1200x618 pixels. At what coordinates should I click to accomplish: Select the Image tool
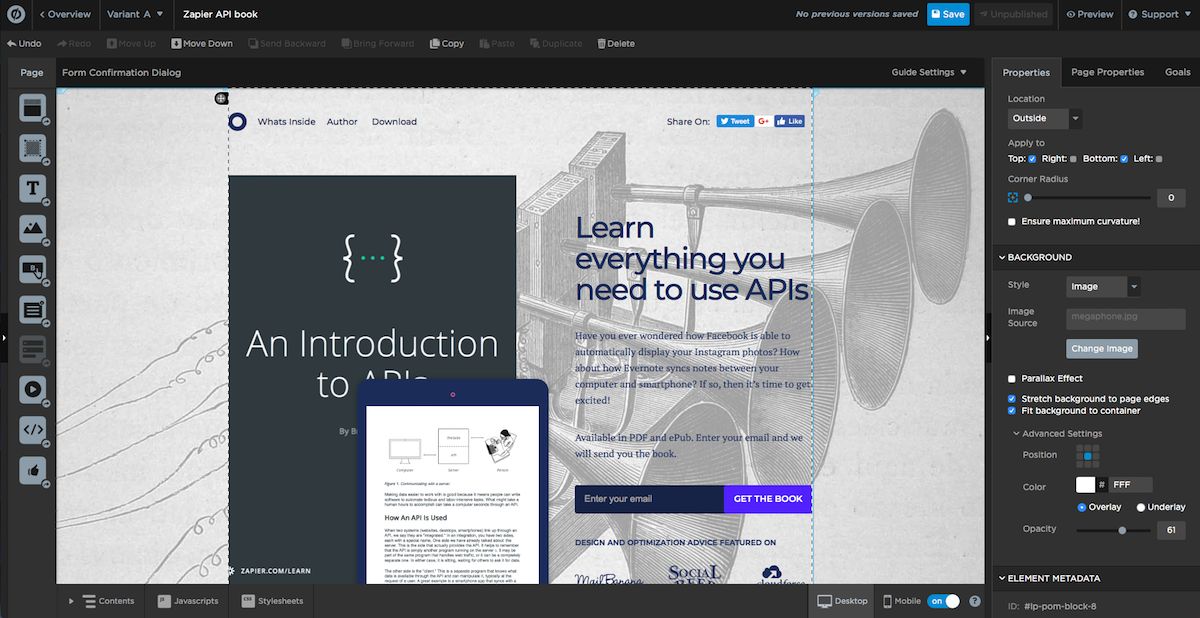click(32, 228)
